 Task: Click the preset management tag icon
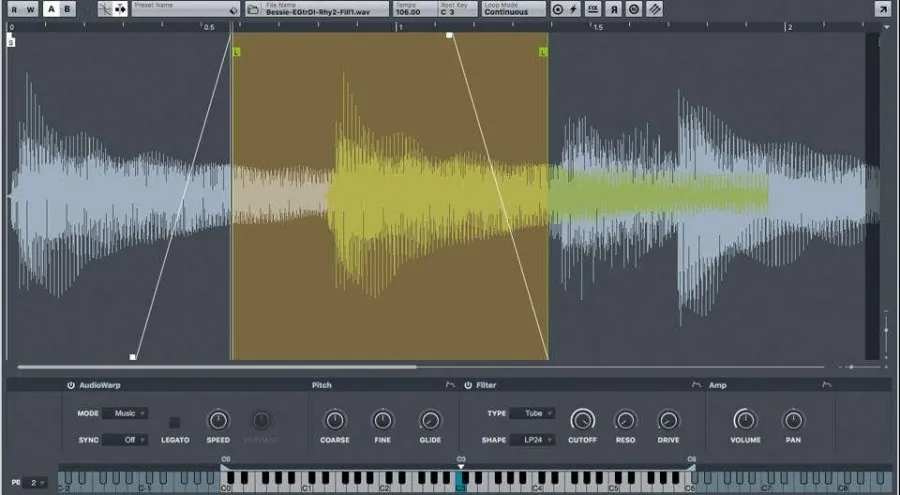233,10
